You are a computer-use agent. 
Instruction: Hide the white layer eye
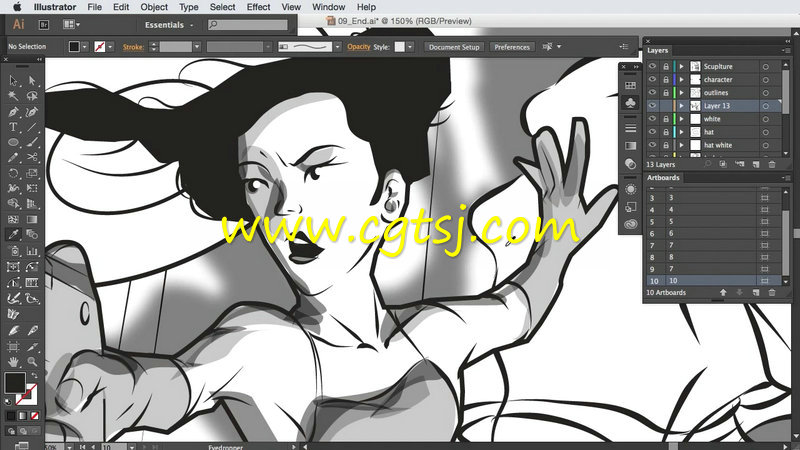point(652,119)
